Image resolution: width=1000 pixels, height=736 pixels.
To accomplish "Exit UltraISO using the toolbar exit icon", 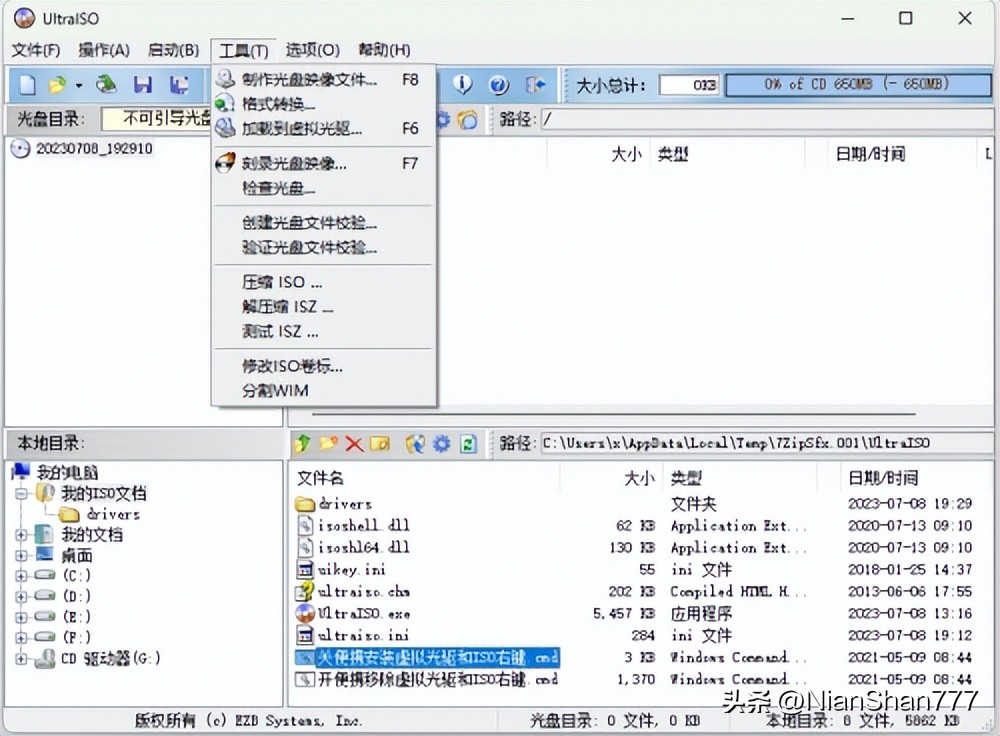I will 537,85.
